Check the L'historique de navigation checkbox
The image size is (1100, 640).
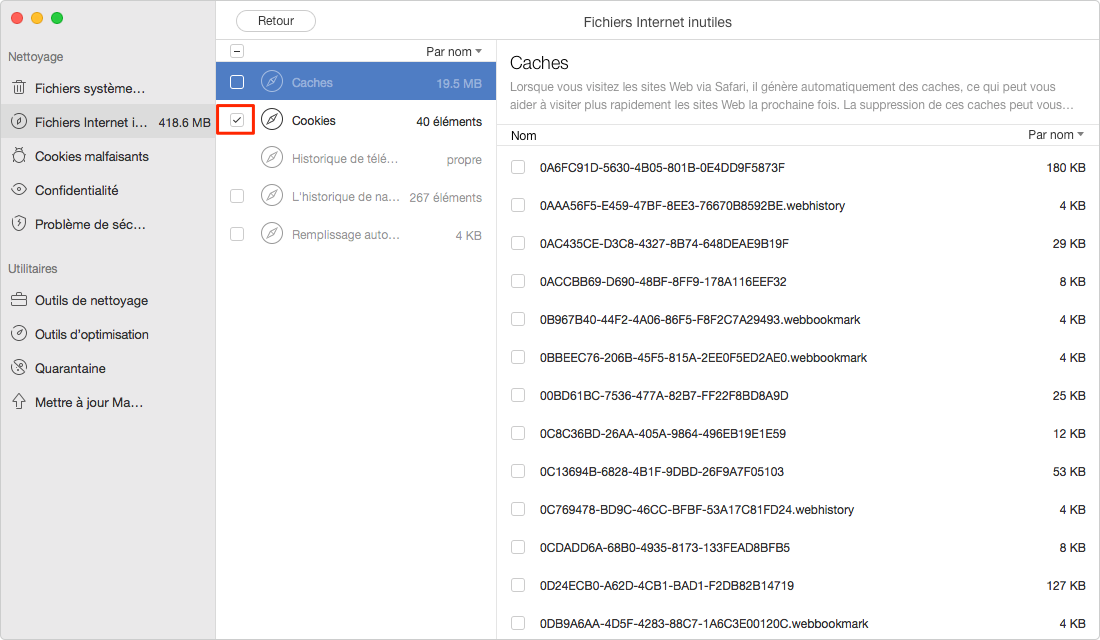pyautogui.click(x=237, y=196)
